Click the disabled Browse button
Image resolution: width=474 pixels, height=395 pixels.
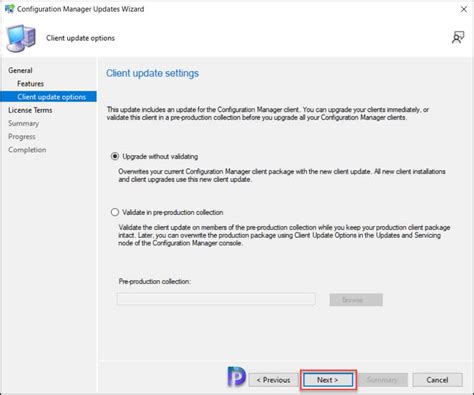pos(356,300)
